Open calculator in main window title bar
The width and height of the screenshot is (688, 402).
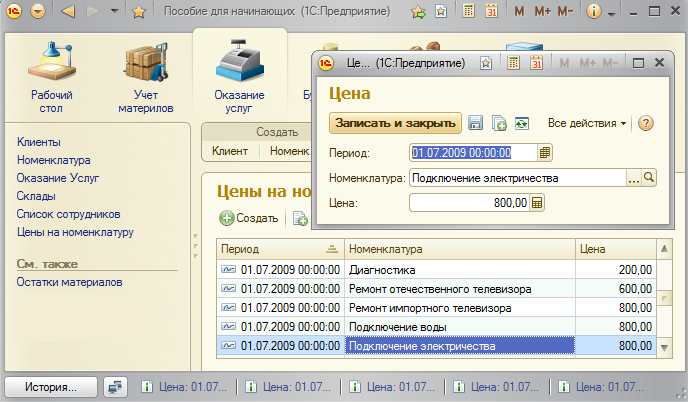click(469, 12)
